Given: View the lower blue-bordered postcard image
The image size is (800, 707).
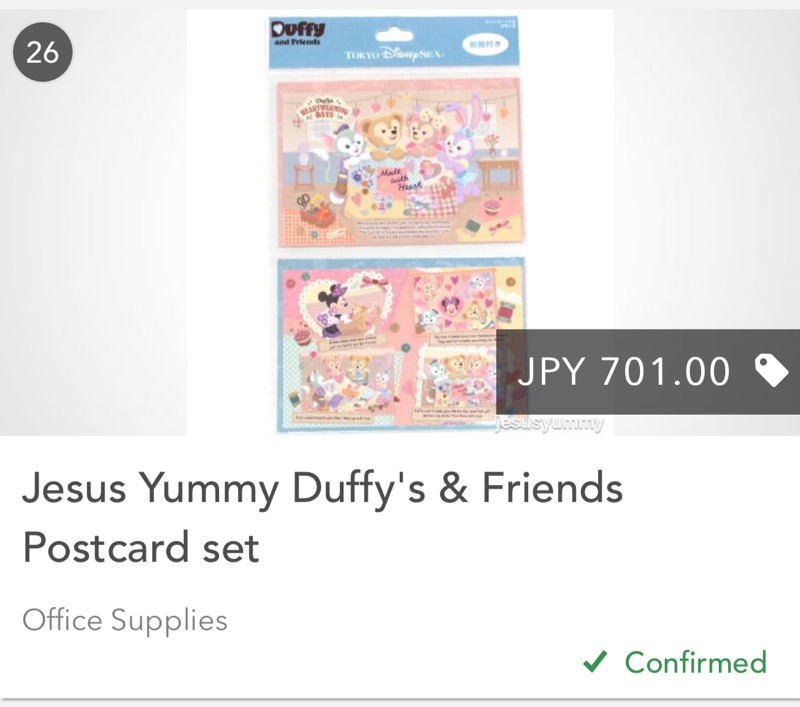Looking at the screenshot, I should [x=401, y=345].
